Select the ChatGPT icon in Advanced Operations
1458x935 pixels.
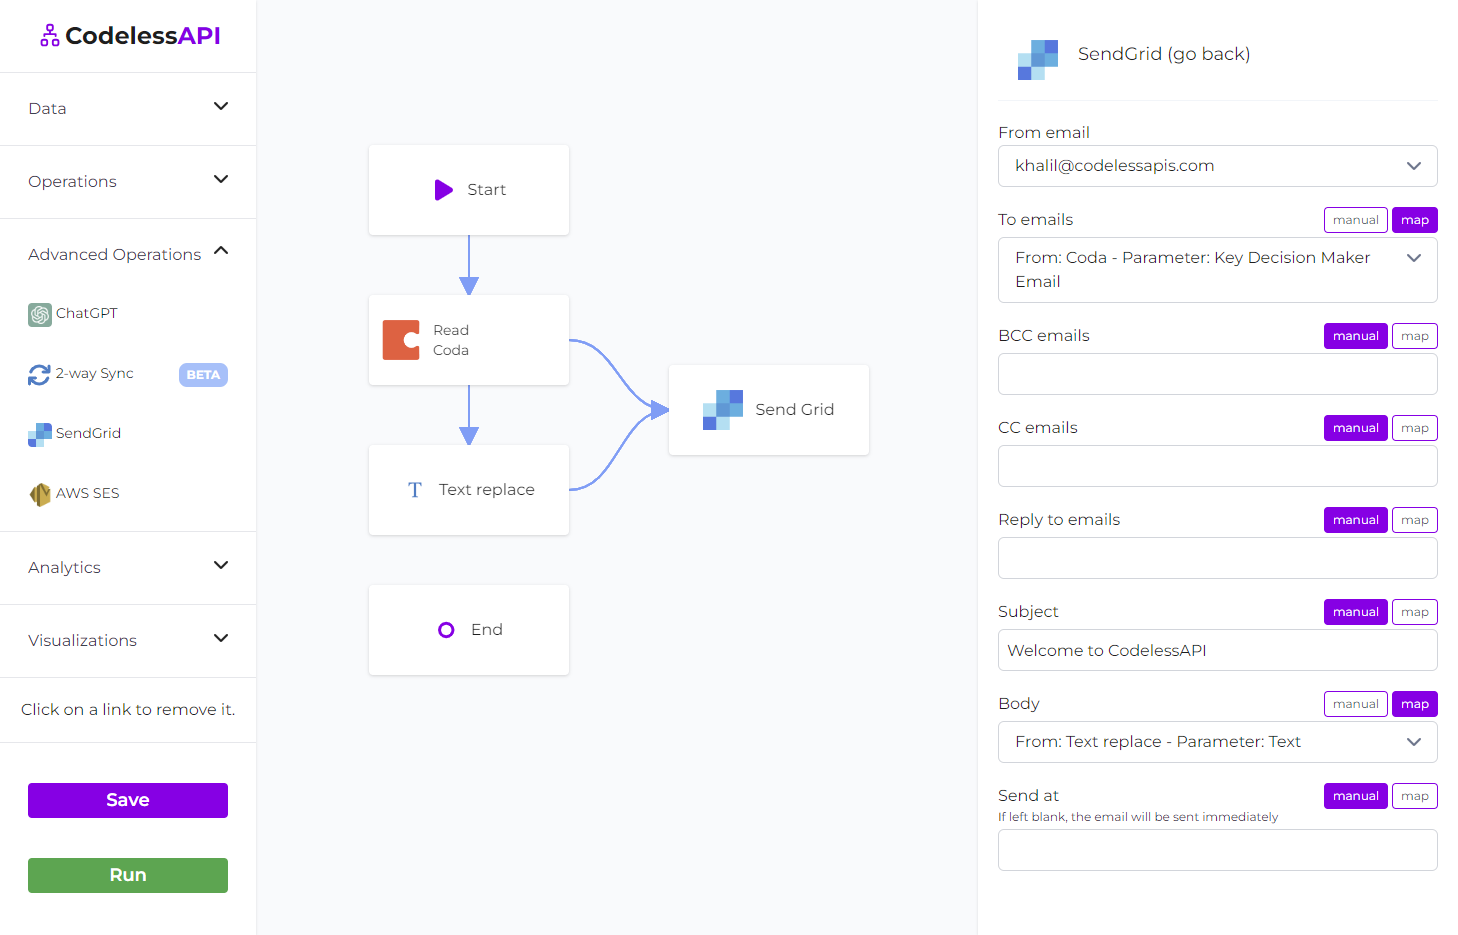[40, 315]
